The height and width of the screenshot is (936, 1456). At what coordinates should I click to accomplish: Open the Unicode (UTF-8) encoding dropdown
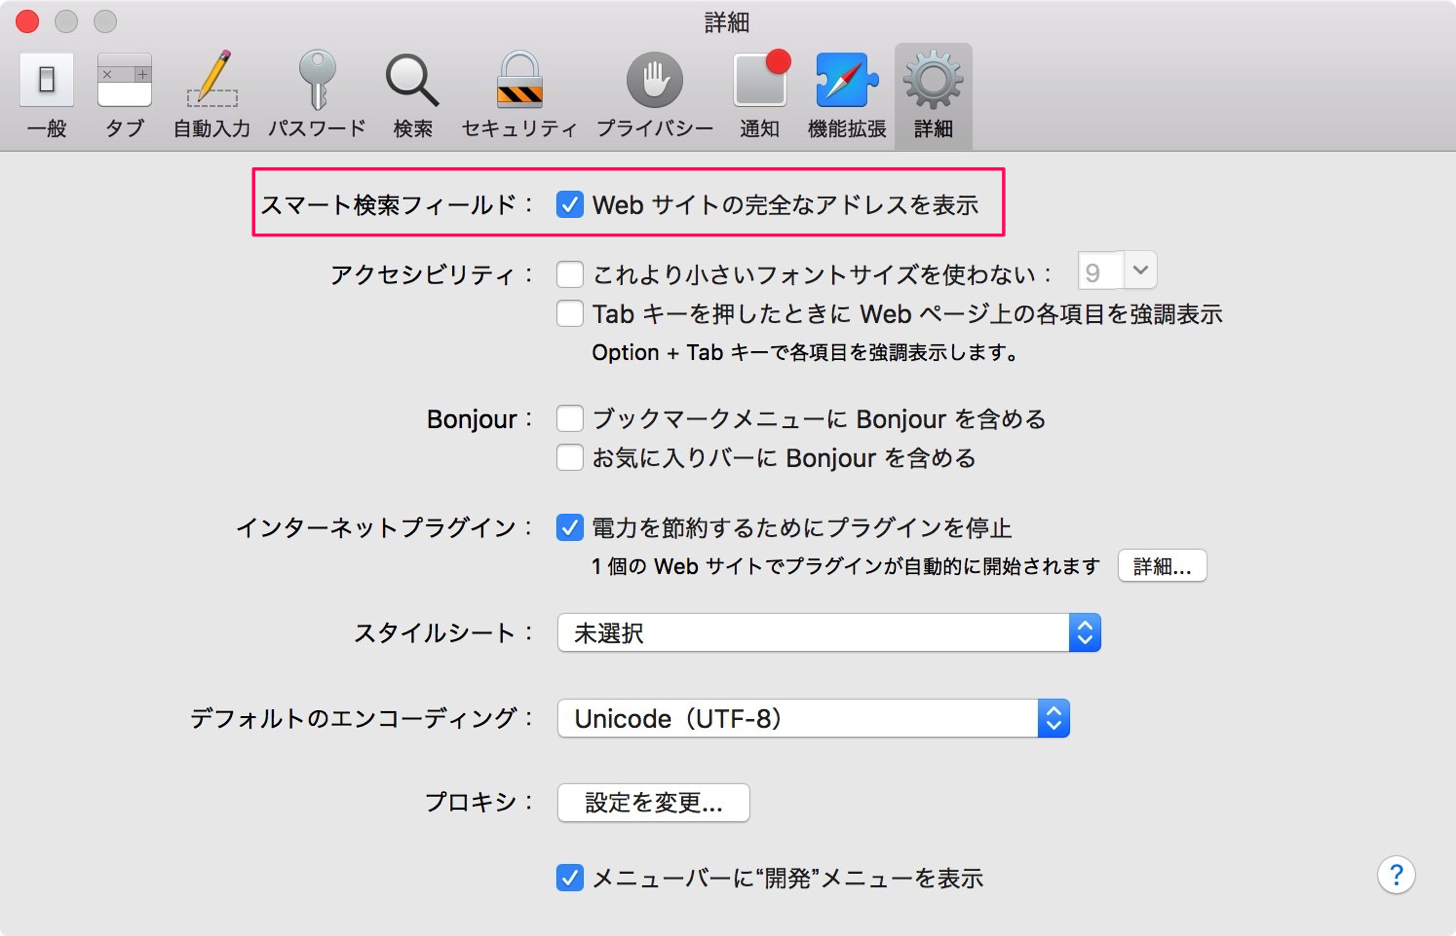pyautogui.click(x=813, y=718)
